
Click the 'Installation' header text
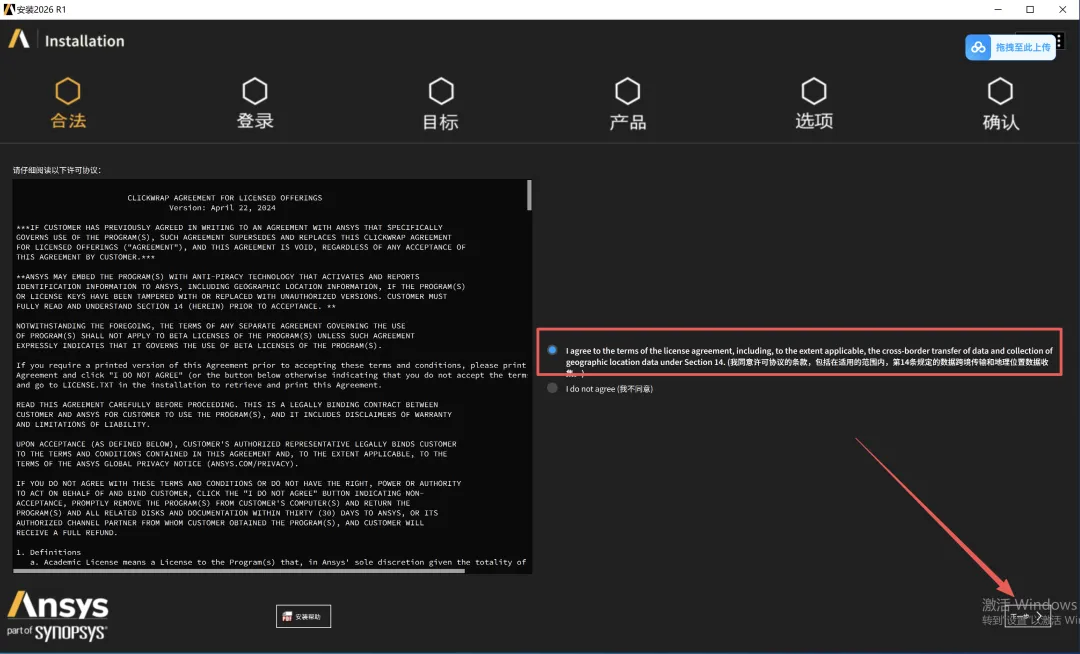coord(85,41)
